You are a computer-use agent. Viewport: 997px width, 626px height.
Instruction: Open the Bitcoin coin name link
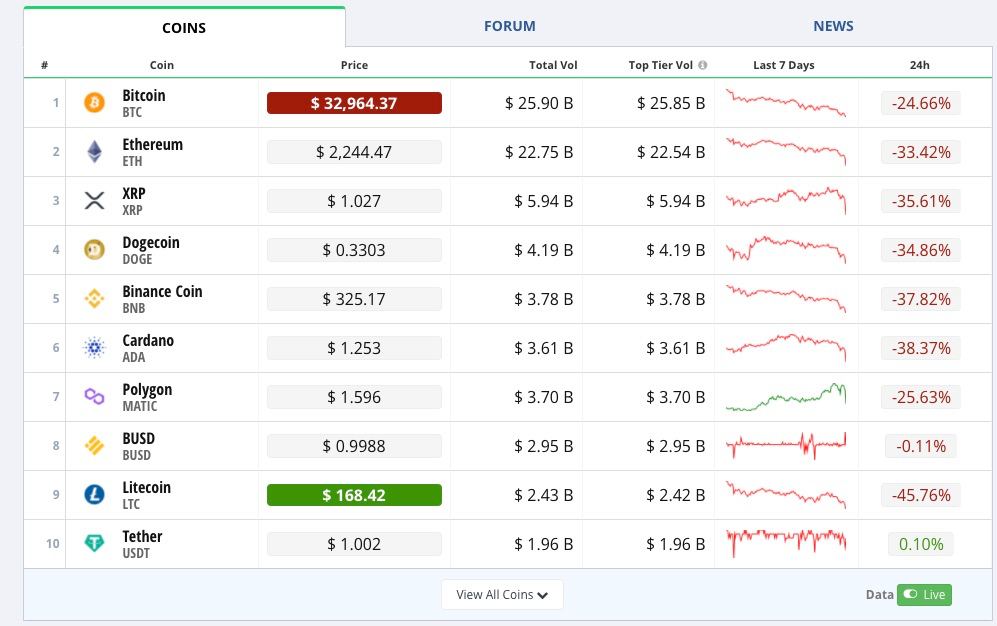tap(144, 95)
